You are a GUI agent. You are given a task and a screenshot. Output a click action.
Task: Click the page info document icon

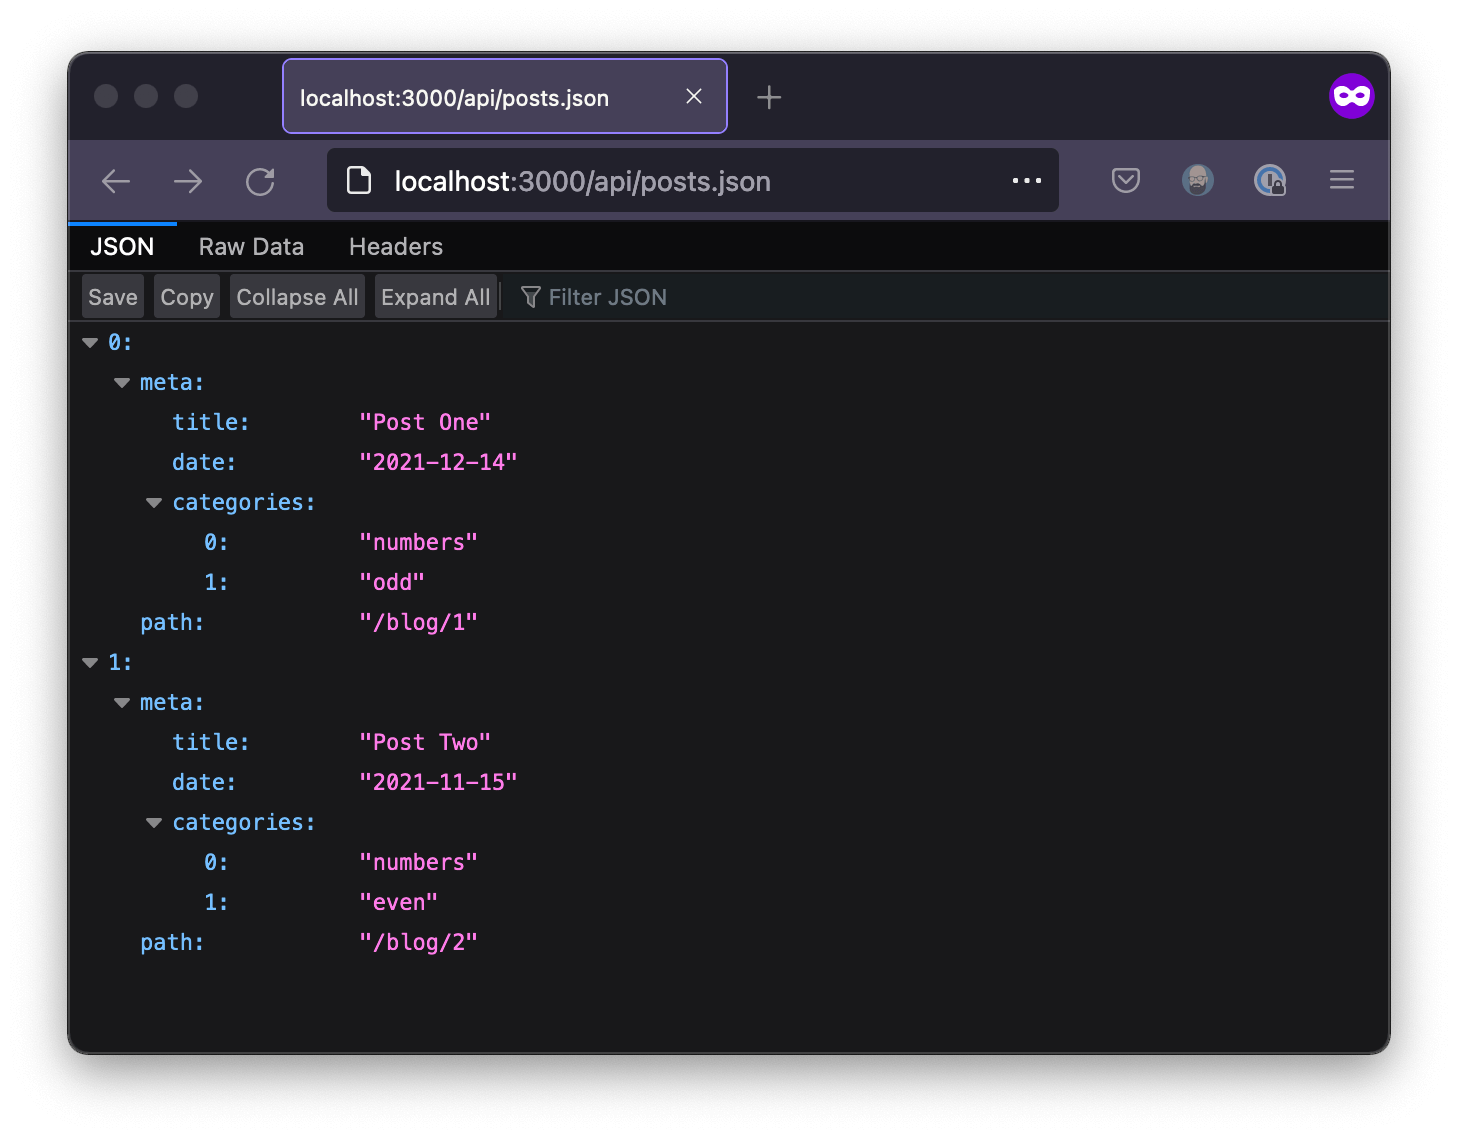click(x=359, y=180)
